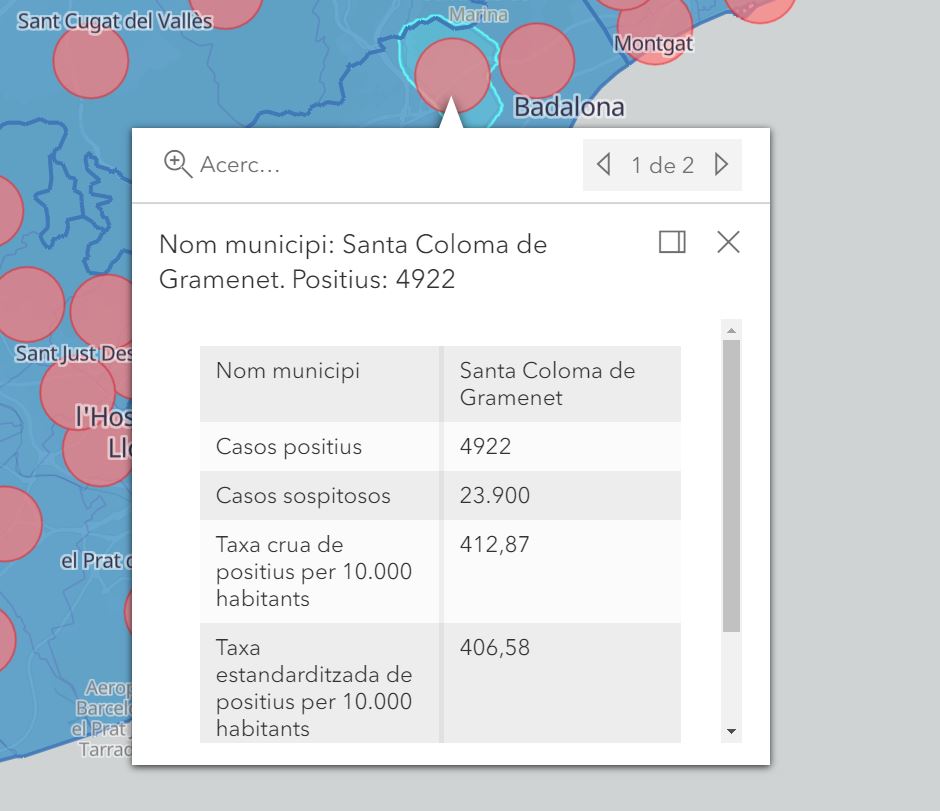Show next feature with right arrow
This screenshot has width=940, height=811.
[722, 165]
